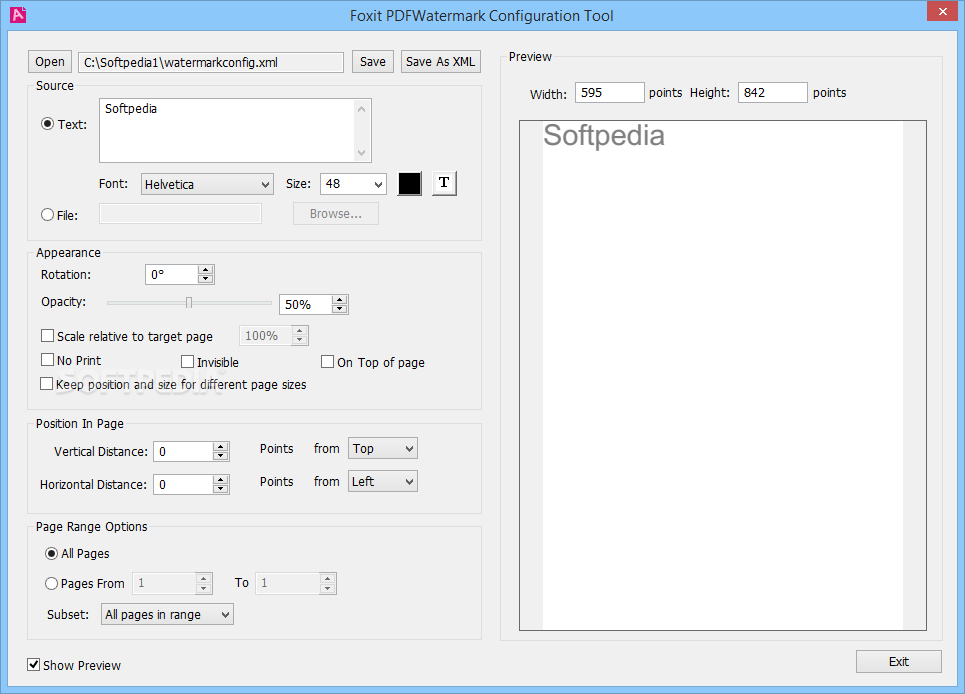Viewport: 965px width, 694px height.
Task: Open the horizontal from Left dropdown
Action: coord(383,481)
